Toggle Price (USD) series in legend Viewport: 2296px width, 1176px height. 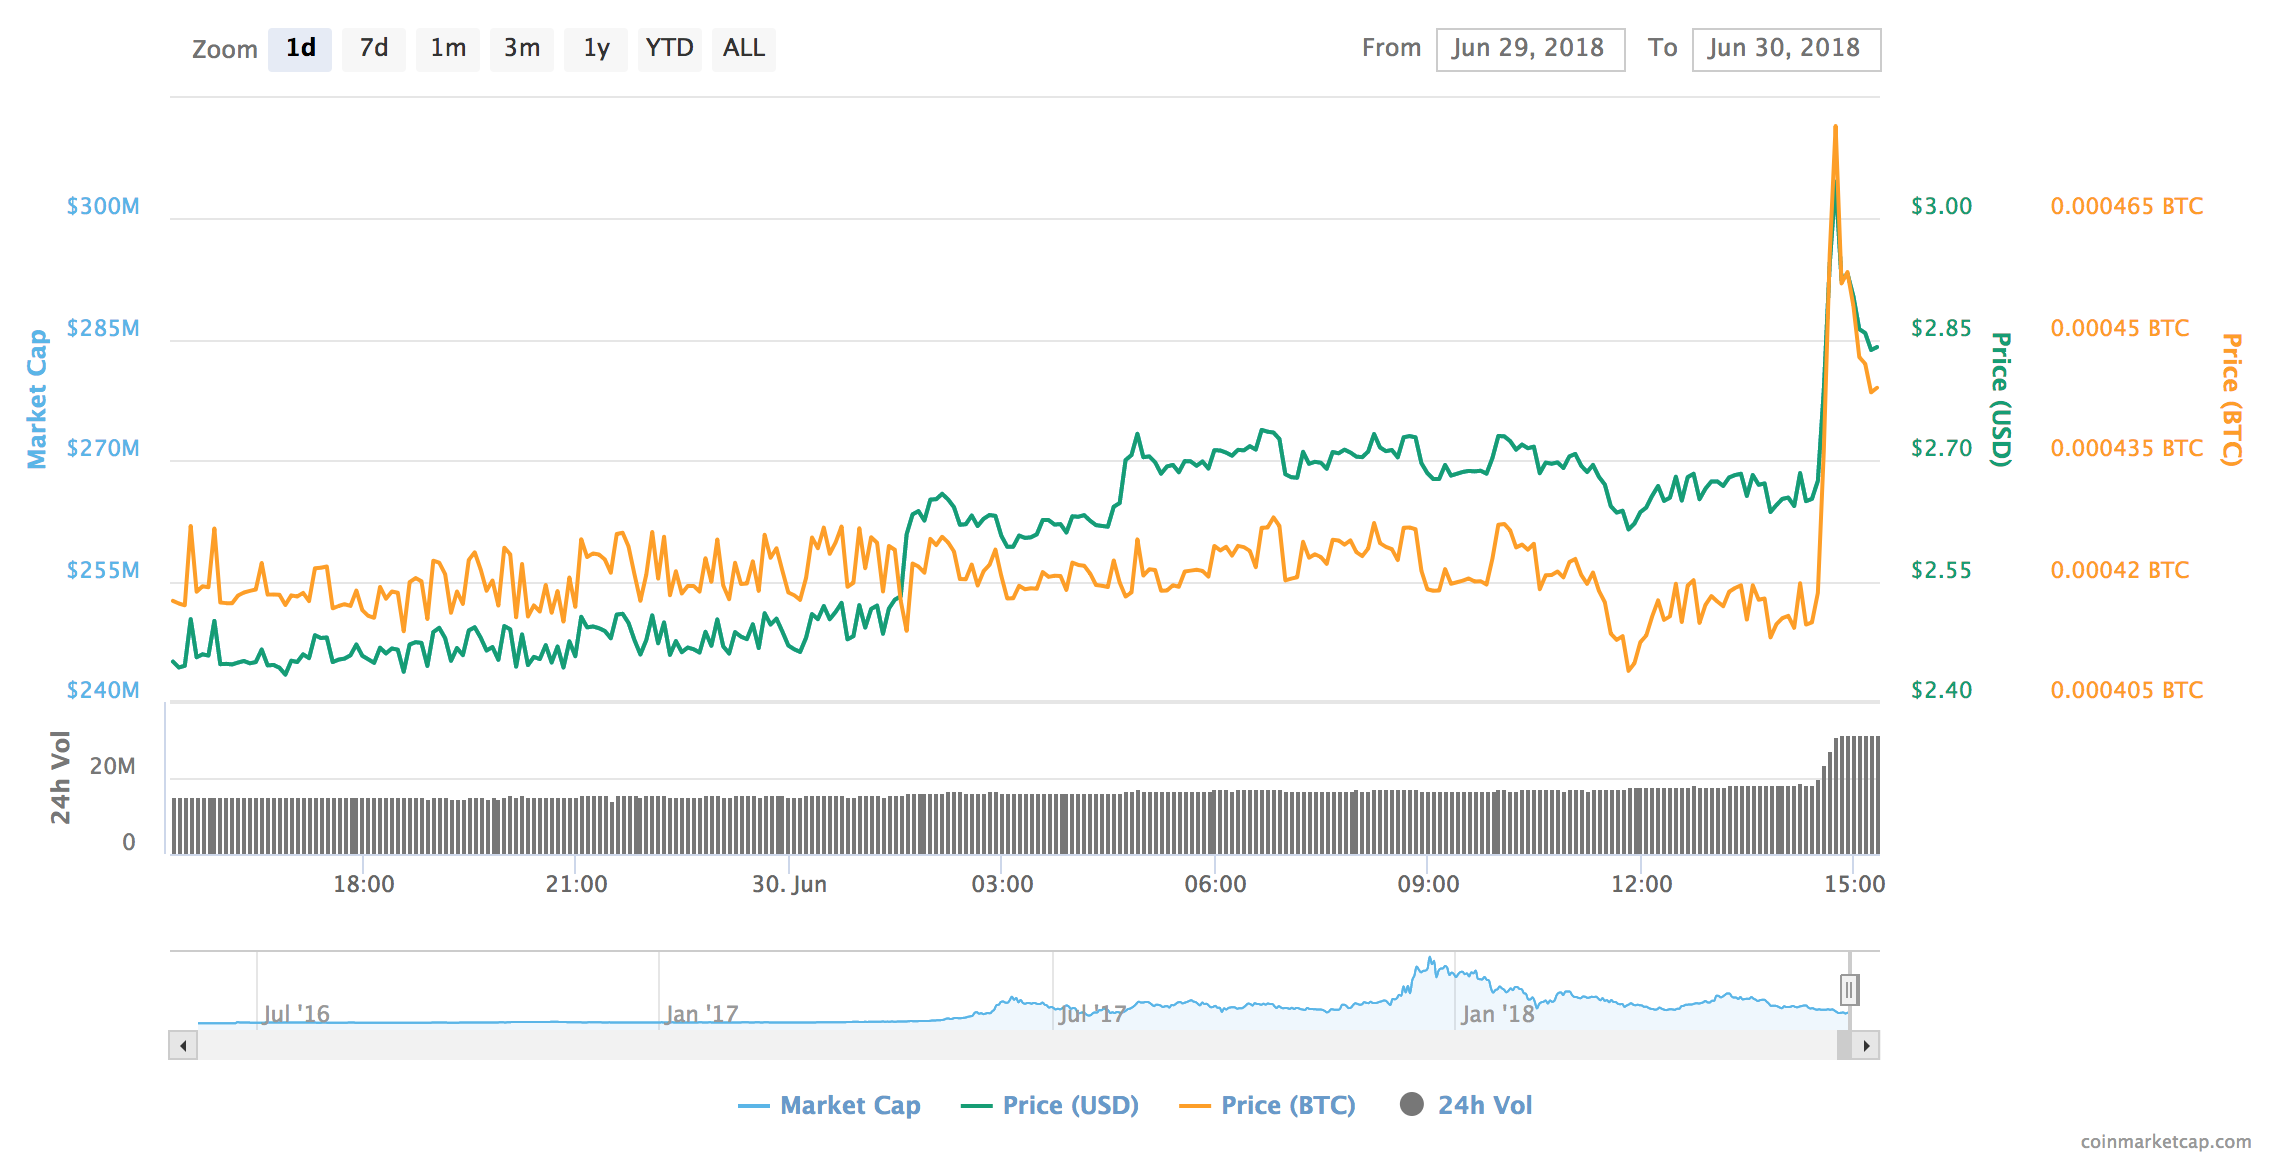[x=1049, y=1105]
